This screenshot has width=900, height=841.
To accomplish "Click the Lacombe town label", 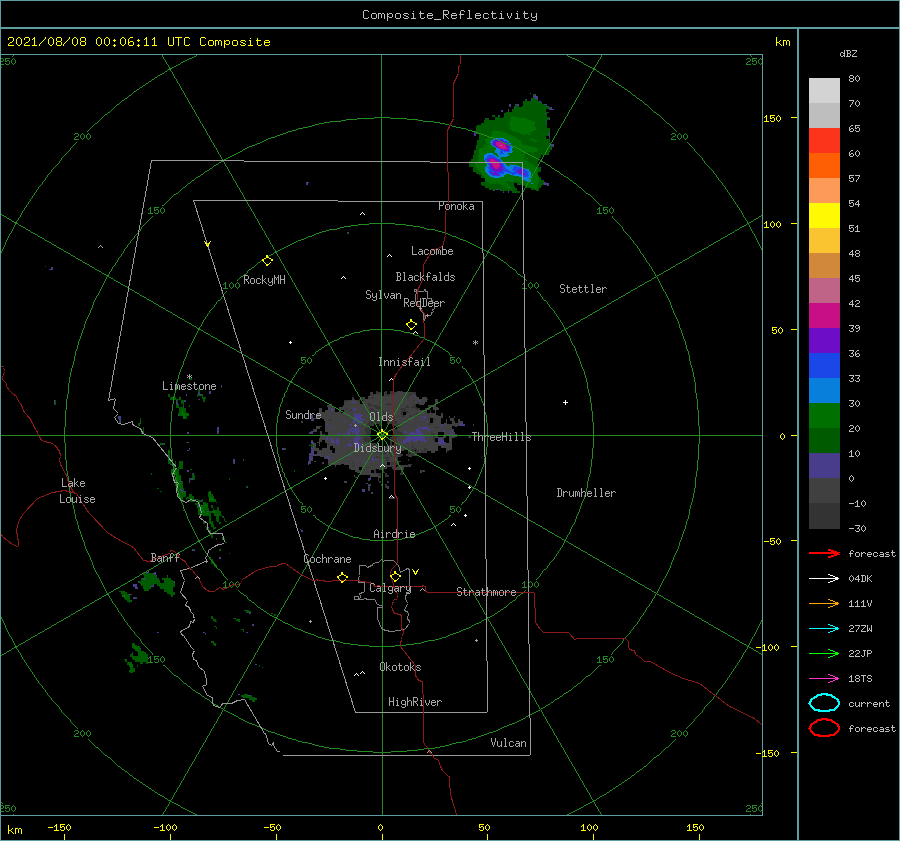I will click(432, 251).
